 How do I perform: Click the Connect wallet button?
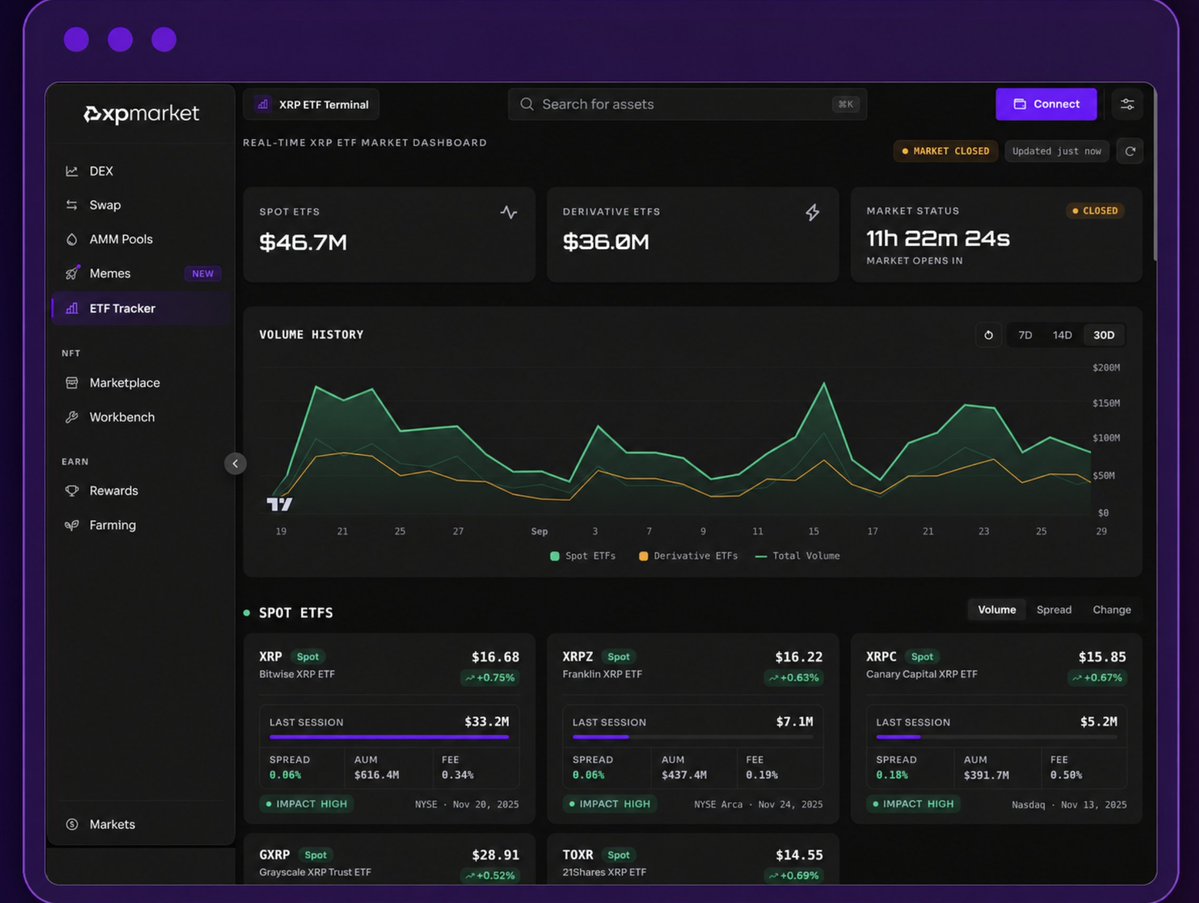point(1045,104)
